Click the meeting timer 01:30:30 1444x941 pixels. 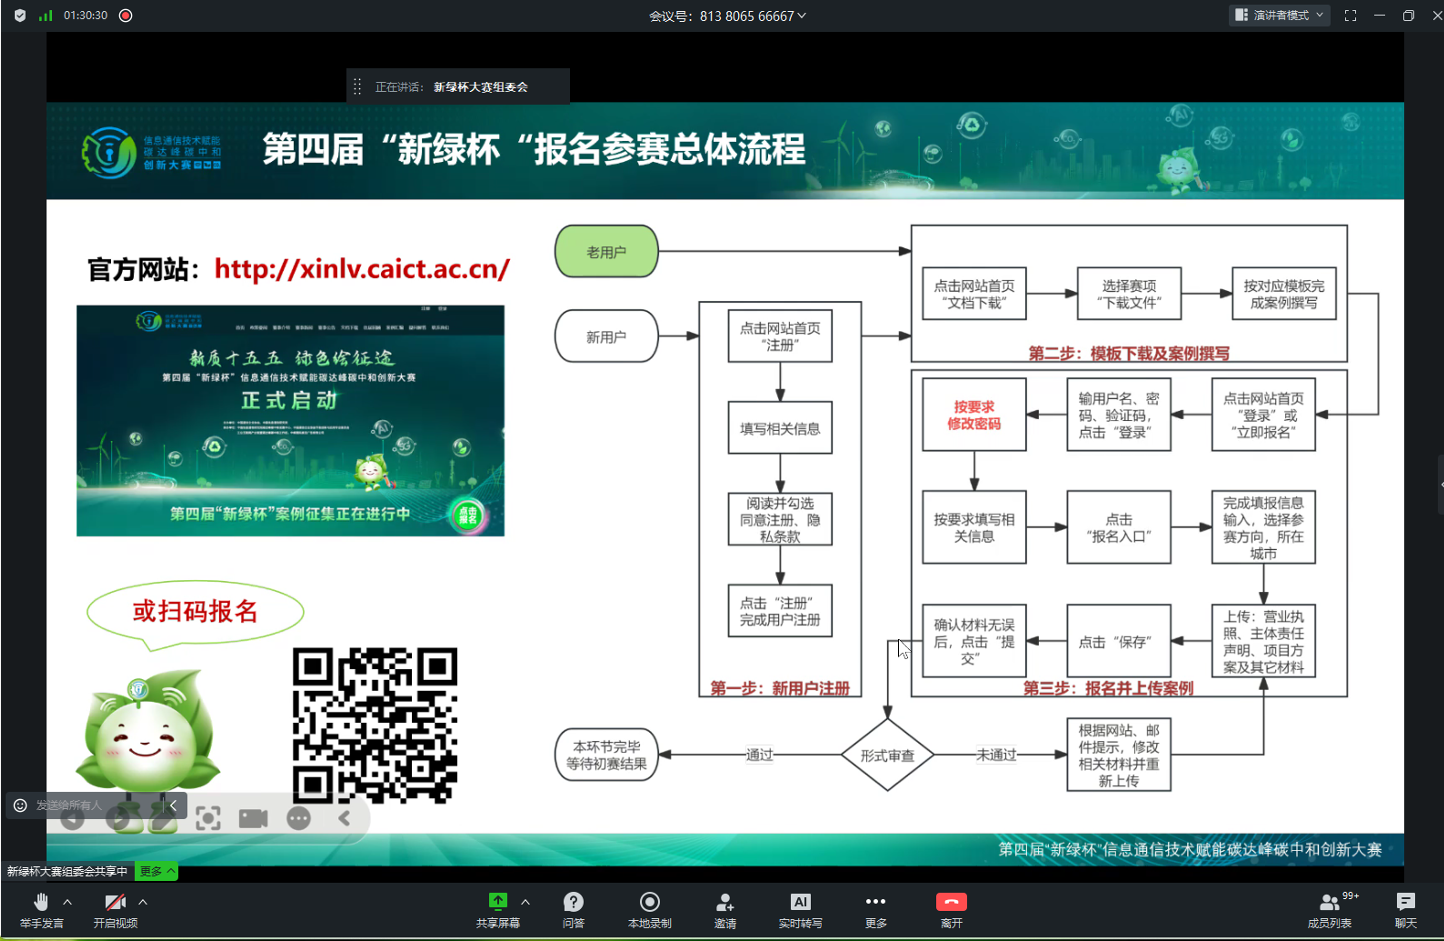pos(85,16)
